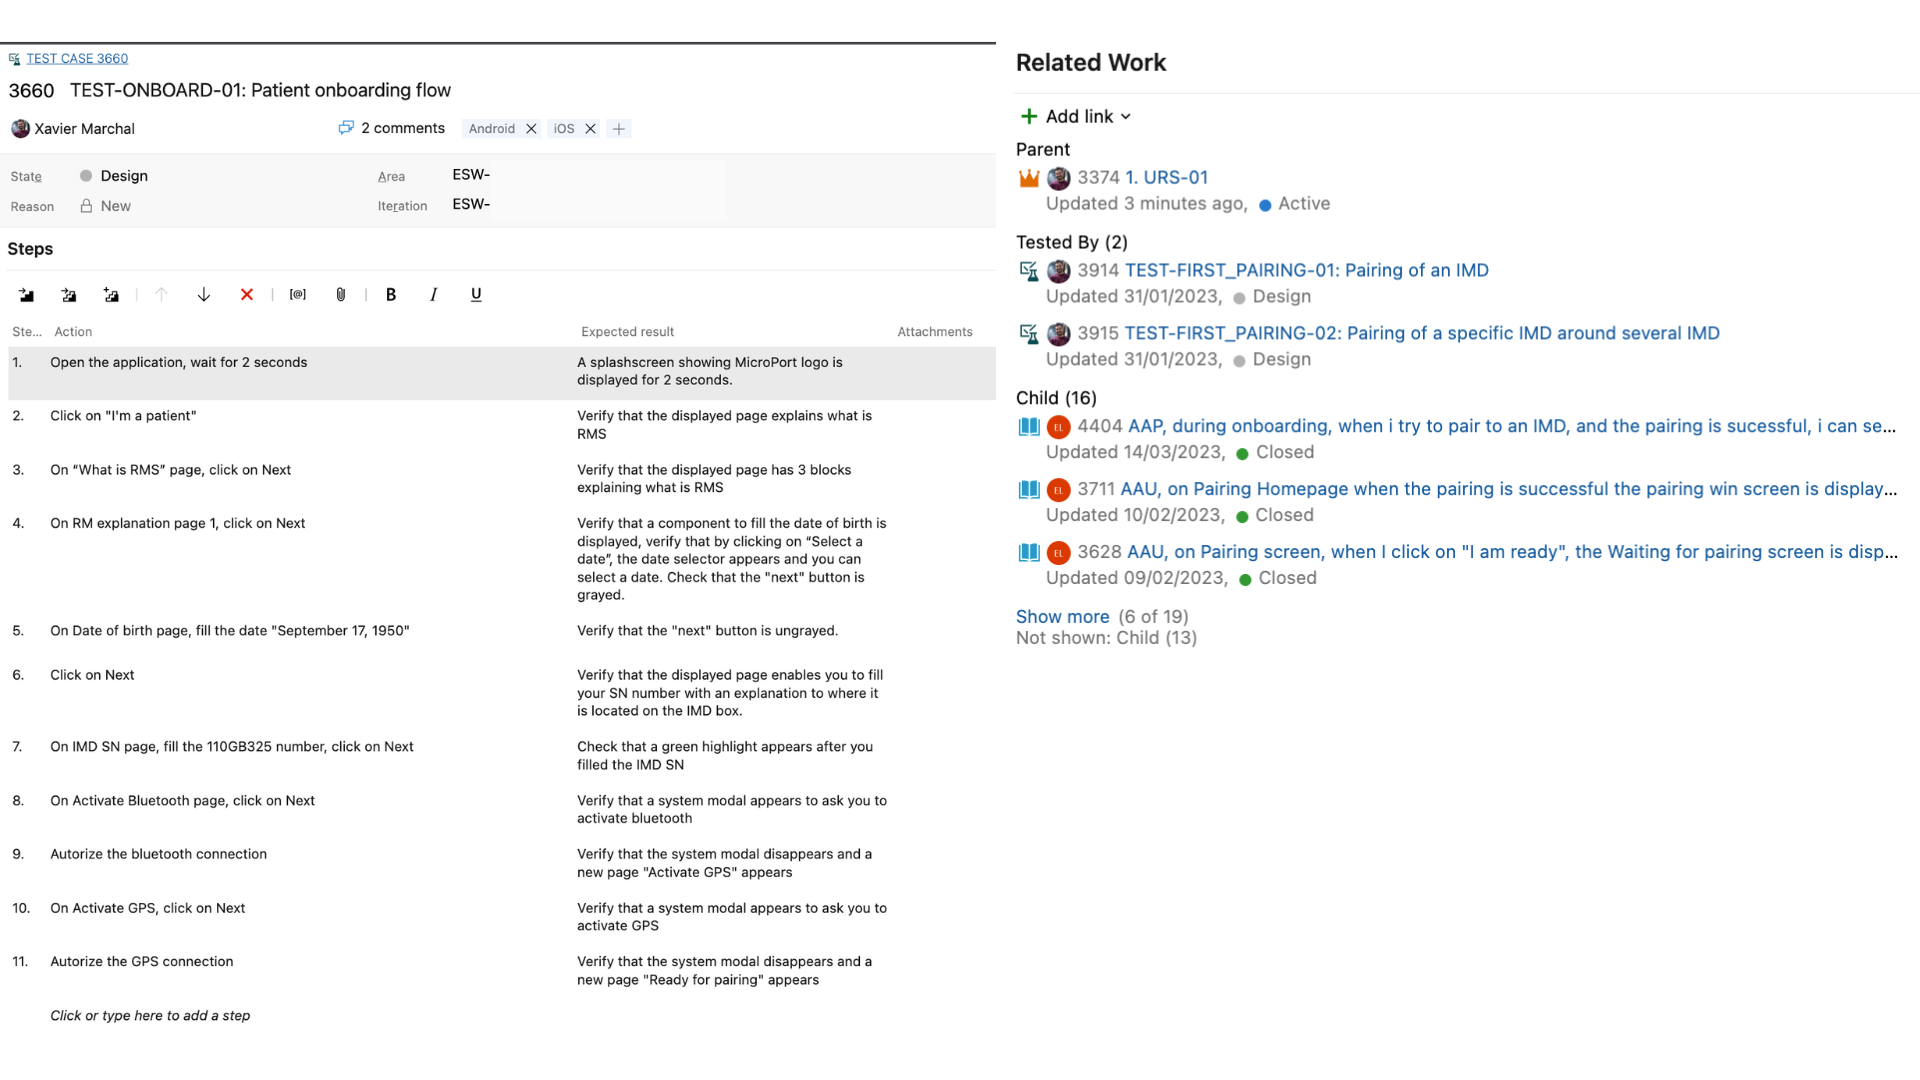Click the Insert parameter [@] icon
Screen dimensions: 1920x1080
[x=298, y=295]
